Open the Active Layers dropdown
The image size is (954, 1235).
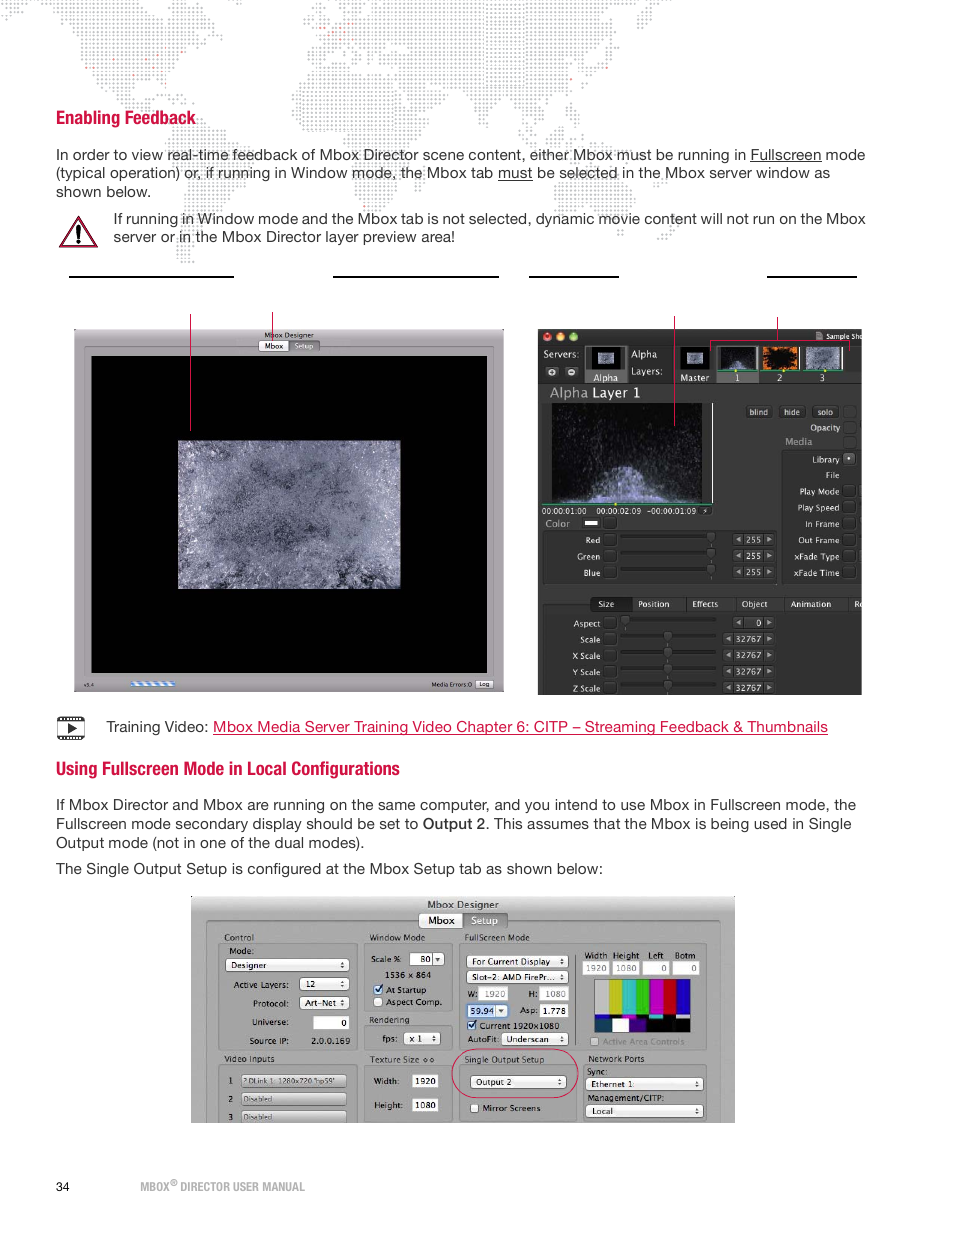(x=324, y=984)
